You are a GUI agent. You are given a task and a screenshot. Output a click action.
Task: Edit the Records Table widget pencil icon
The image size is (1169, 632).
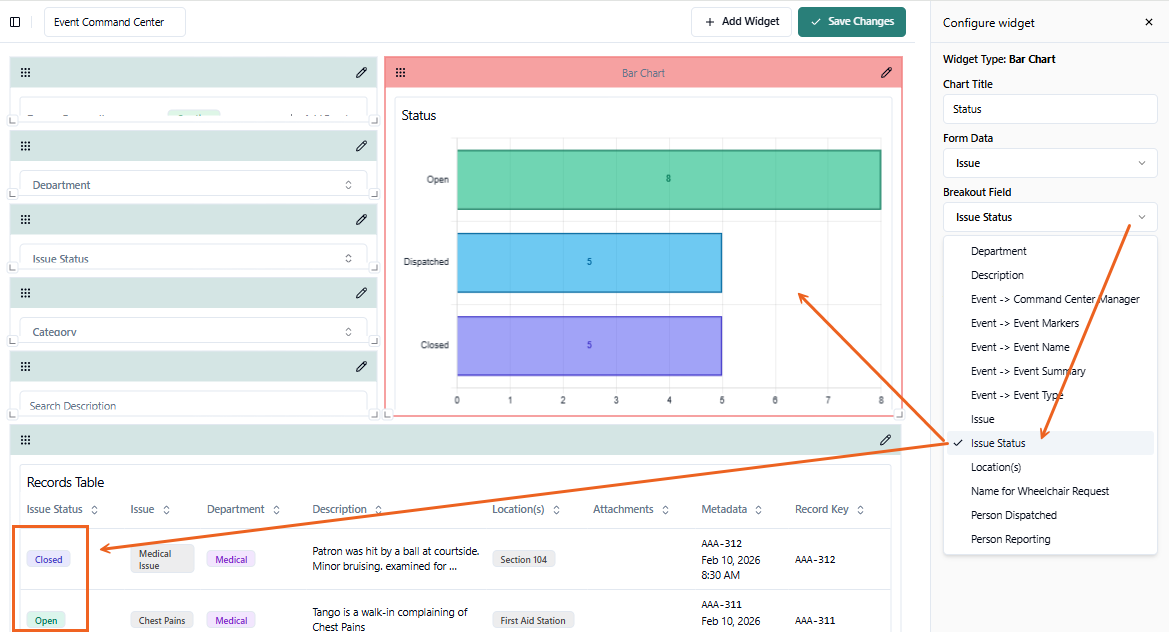pos(885,440)
